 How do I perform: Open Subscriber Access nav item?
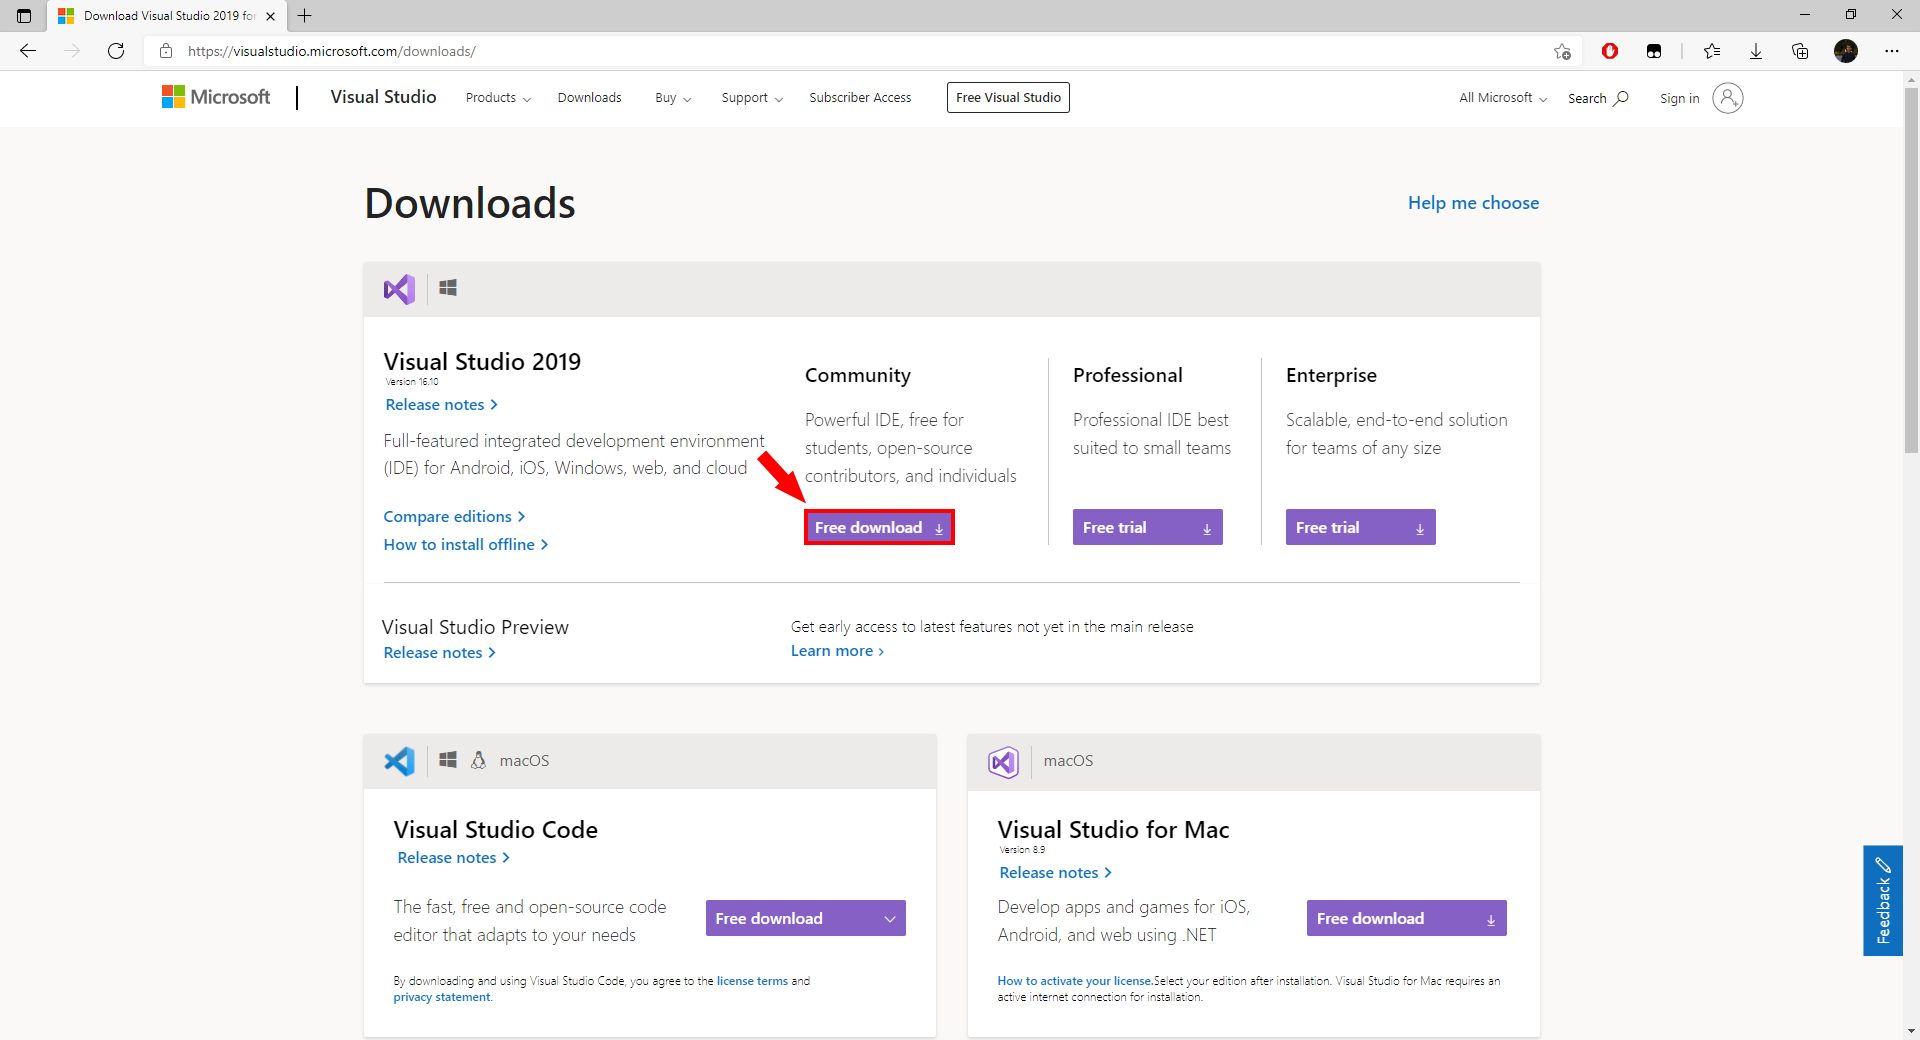tap(860, 98)
